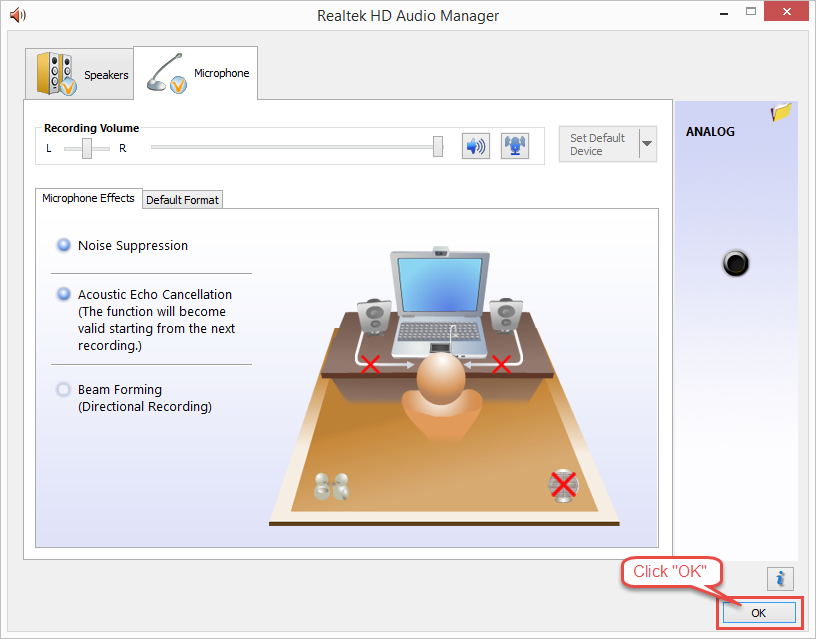Enable Beam Forming directional recording
Image resolution: width=816 pixels, height=639 pixels.
click(63, 389)
